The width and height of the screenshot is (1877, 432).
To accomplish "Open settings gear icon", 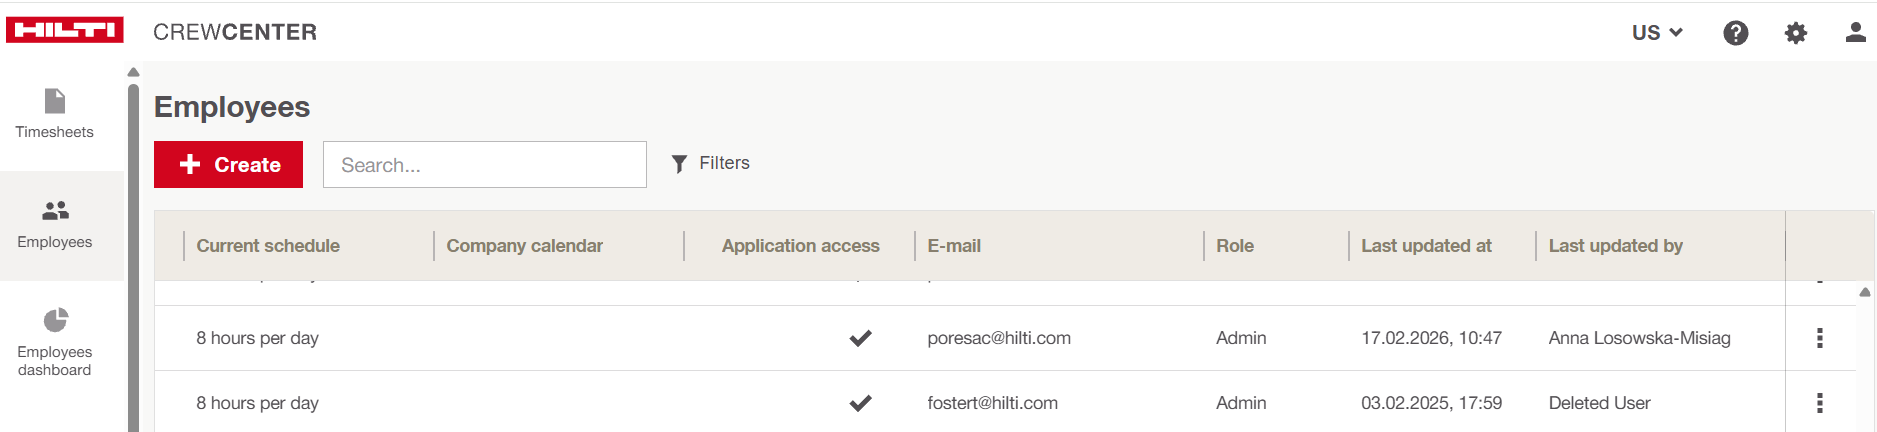I will pyautogui.click(x=1796, y=33).
